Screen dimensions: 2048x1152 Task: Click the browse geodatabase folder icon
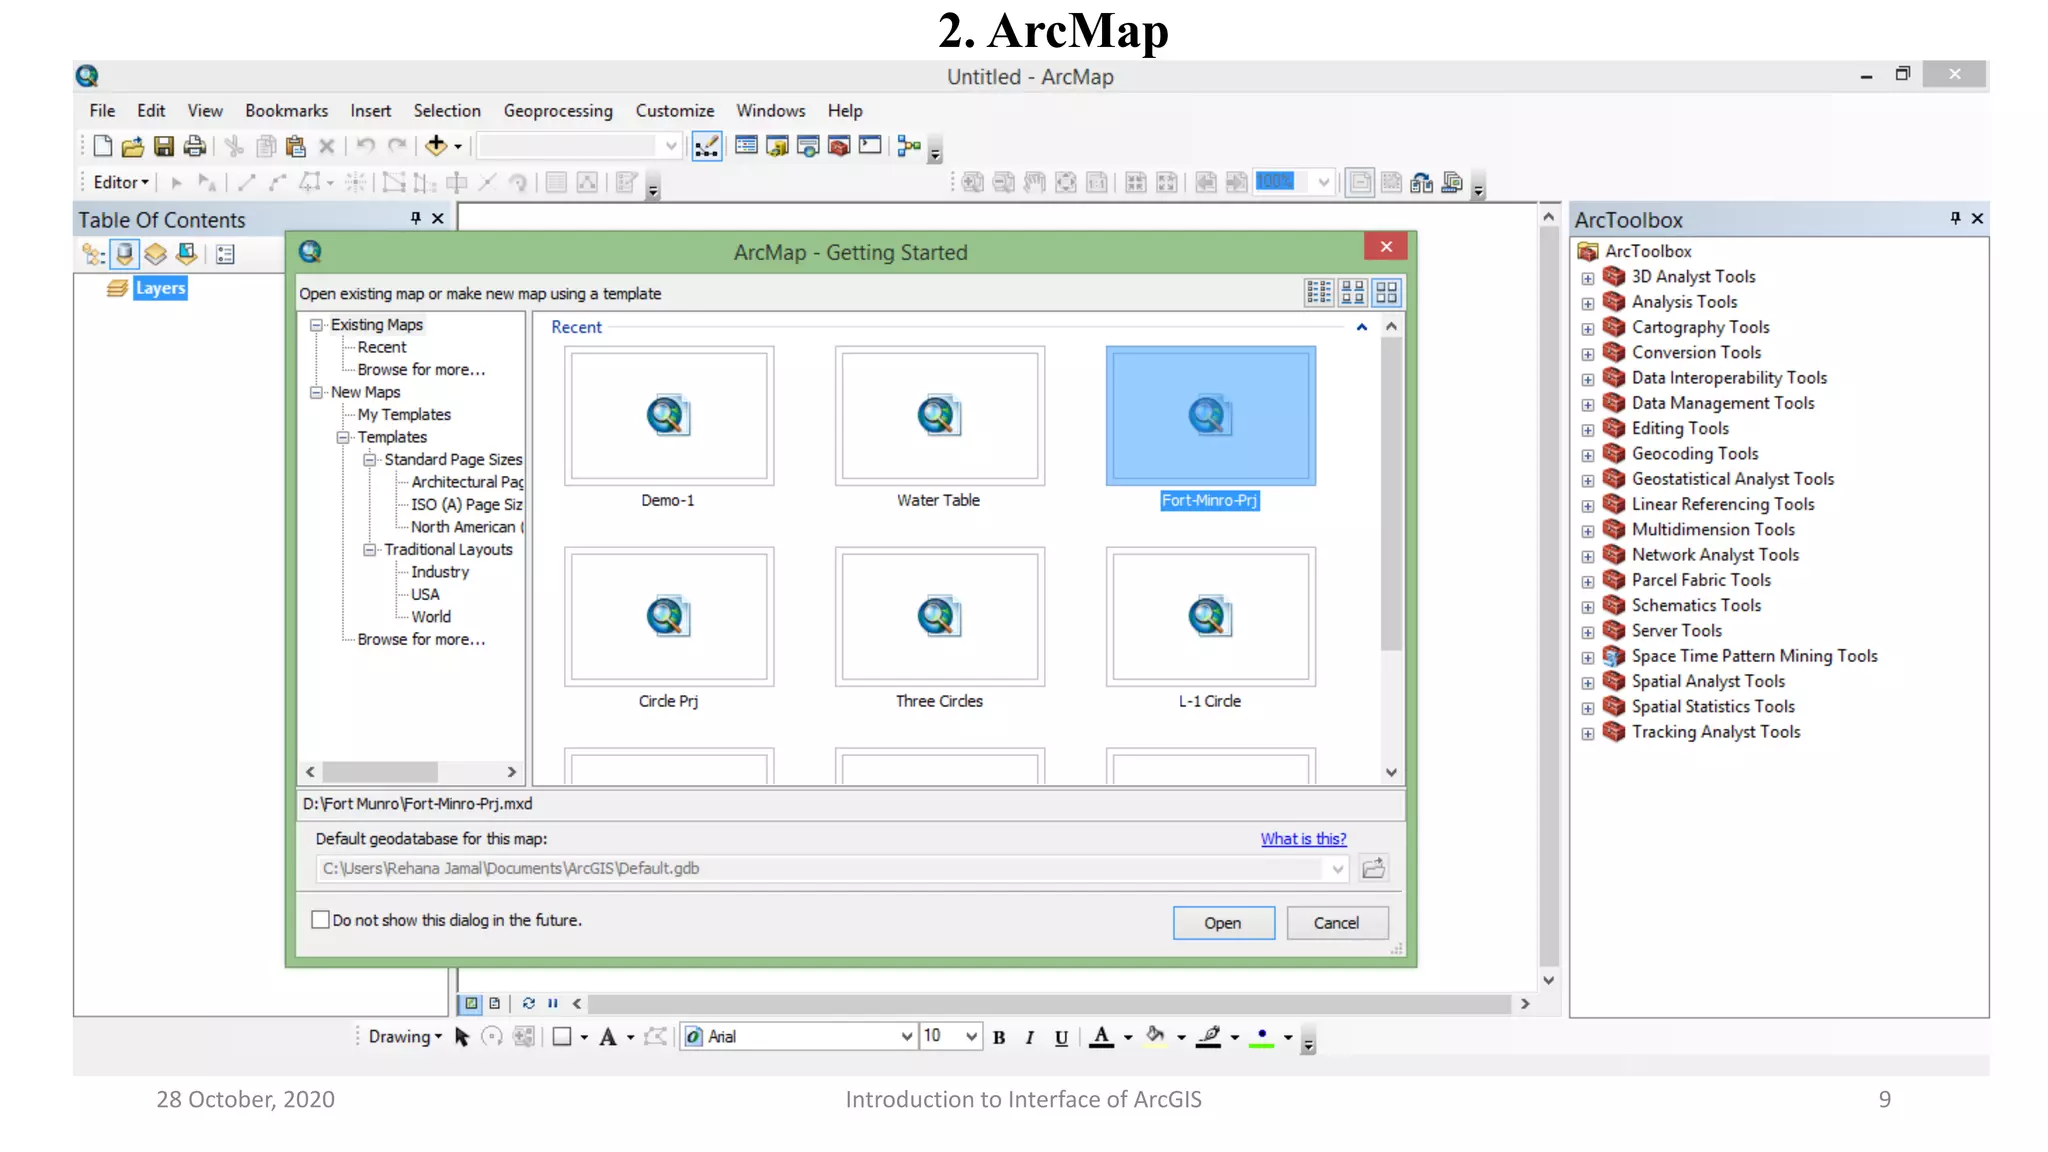[1374, 868]
